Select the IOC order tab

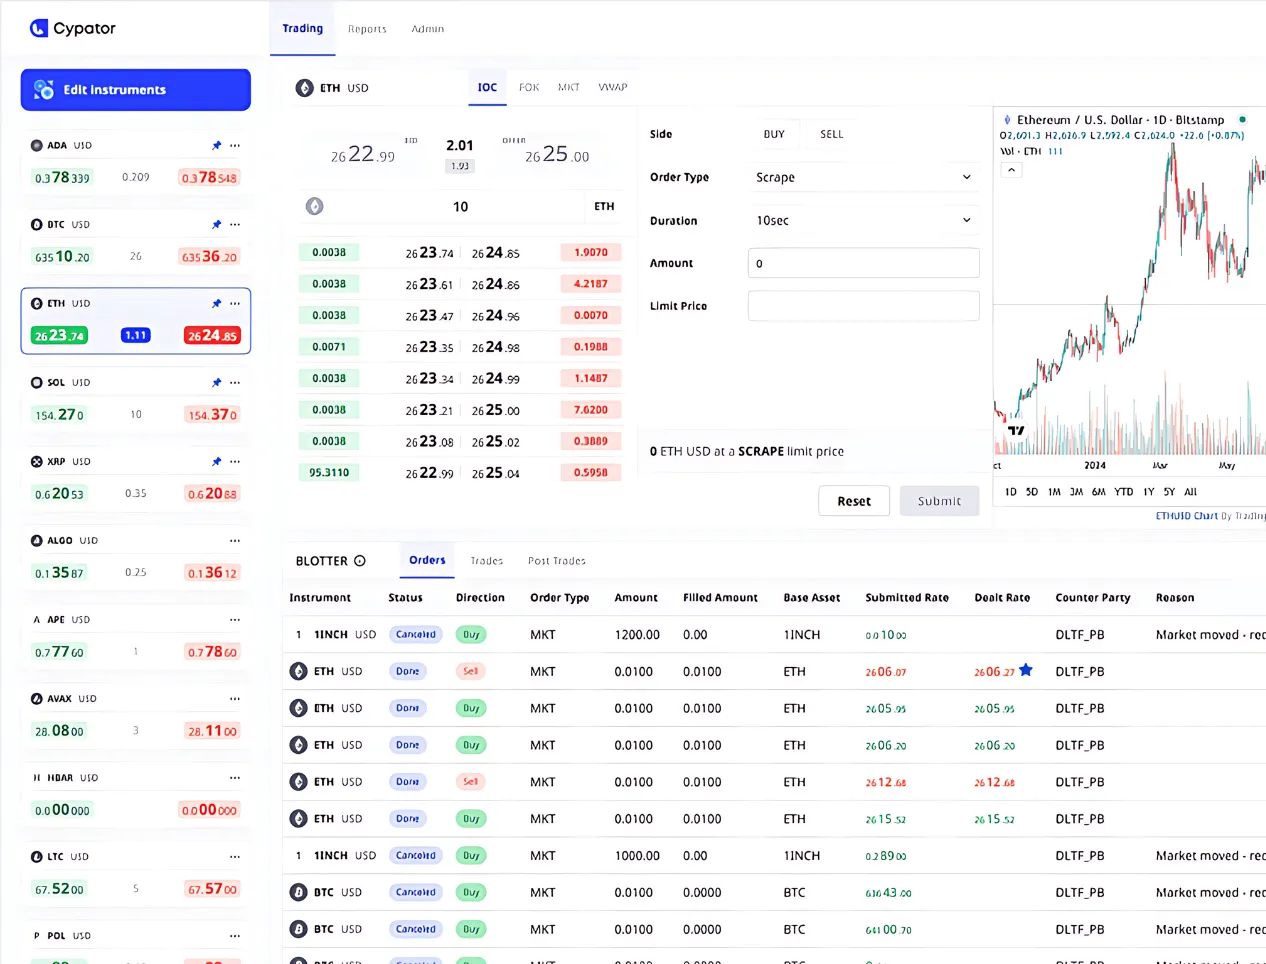[487, 87]
